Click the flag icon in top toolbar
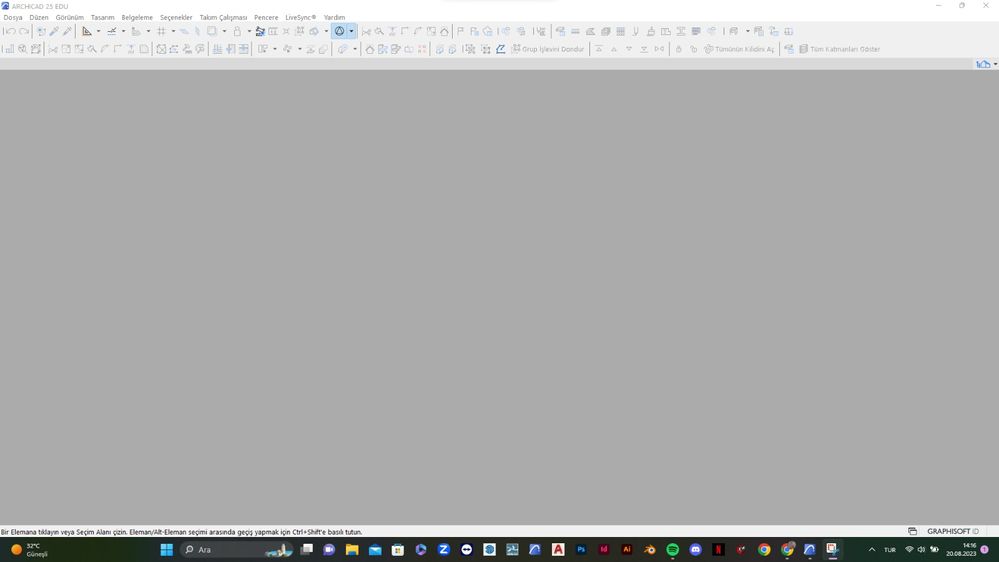Screen dimensions: 999x562 click(460, 31)
